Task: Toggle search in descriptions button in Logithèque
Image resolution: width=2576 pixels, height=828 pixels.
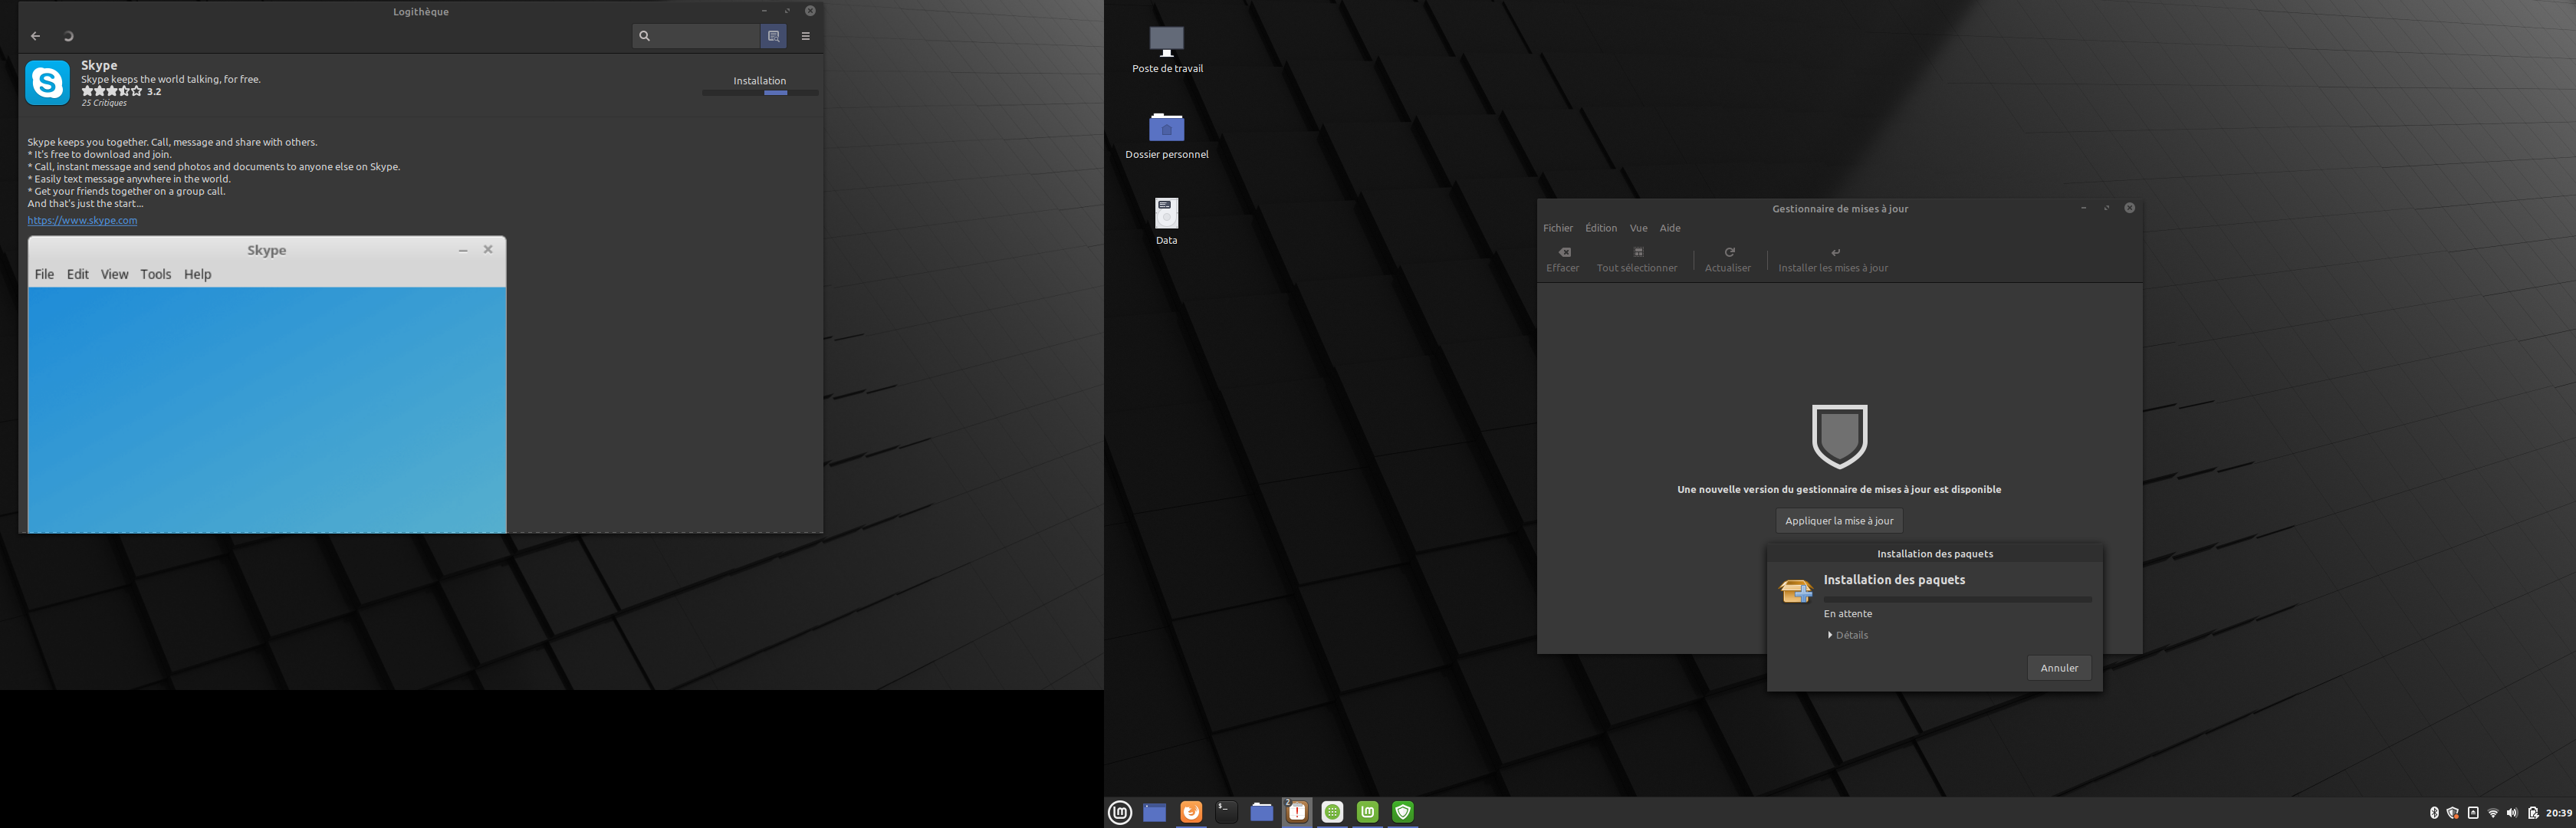Action: tap(773, 36)
